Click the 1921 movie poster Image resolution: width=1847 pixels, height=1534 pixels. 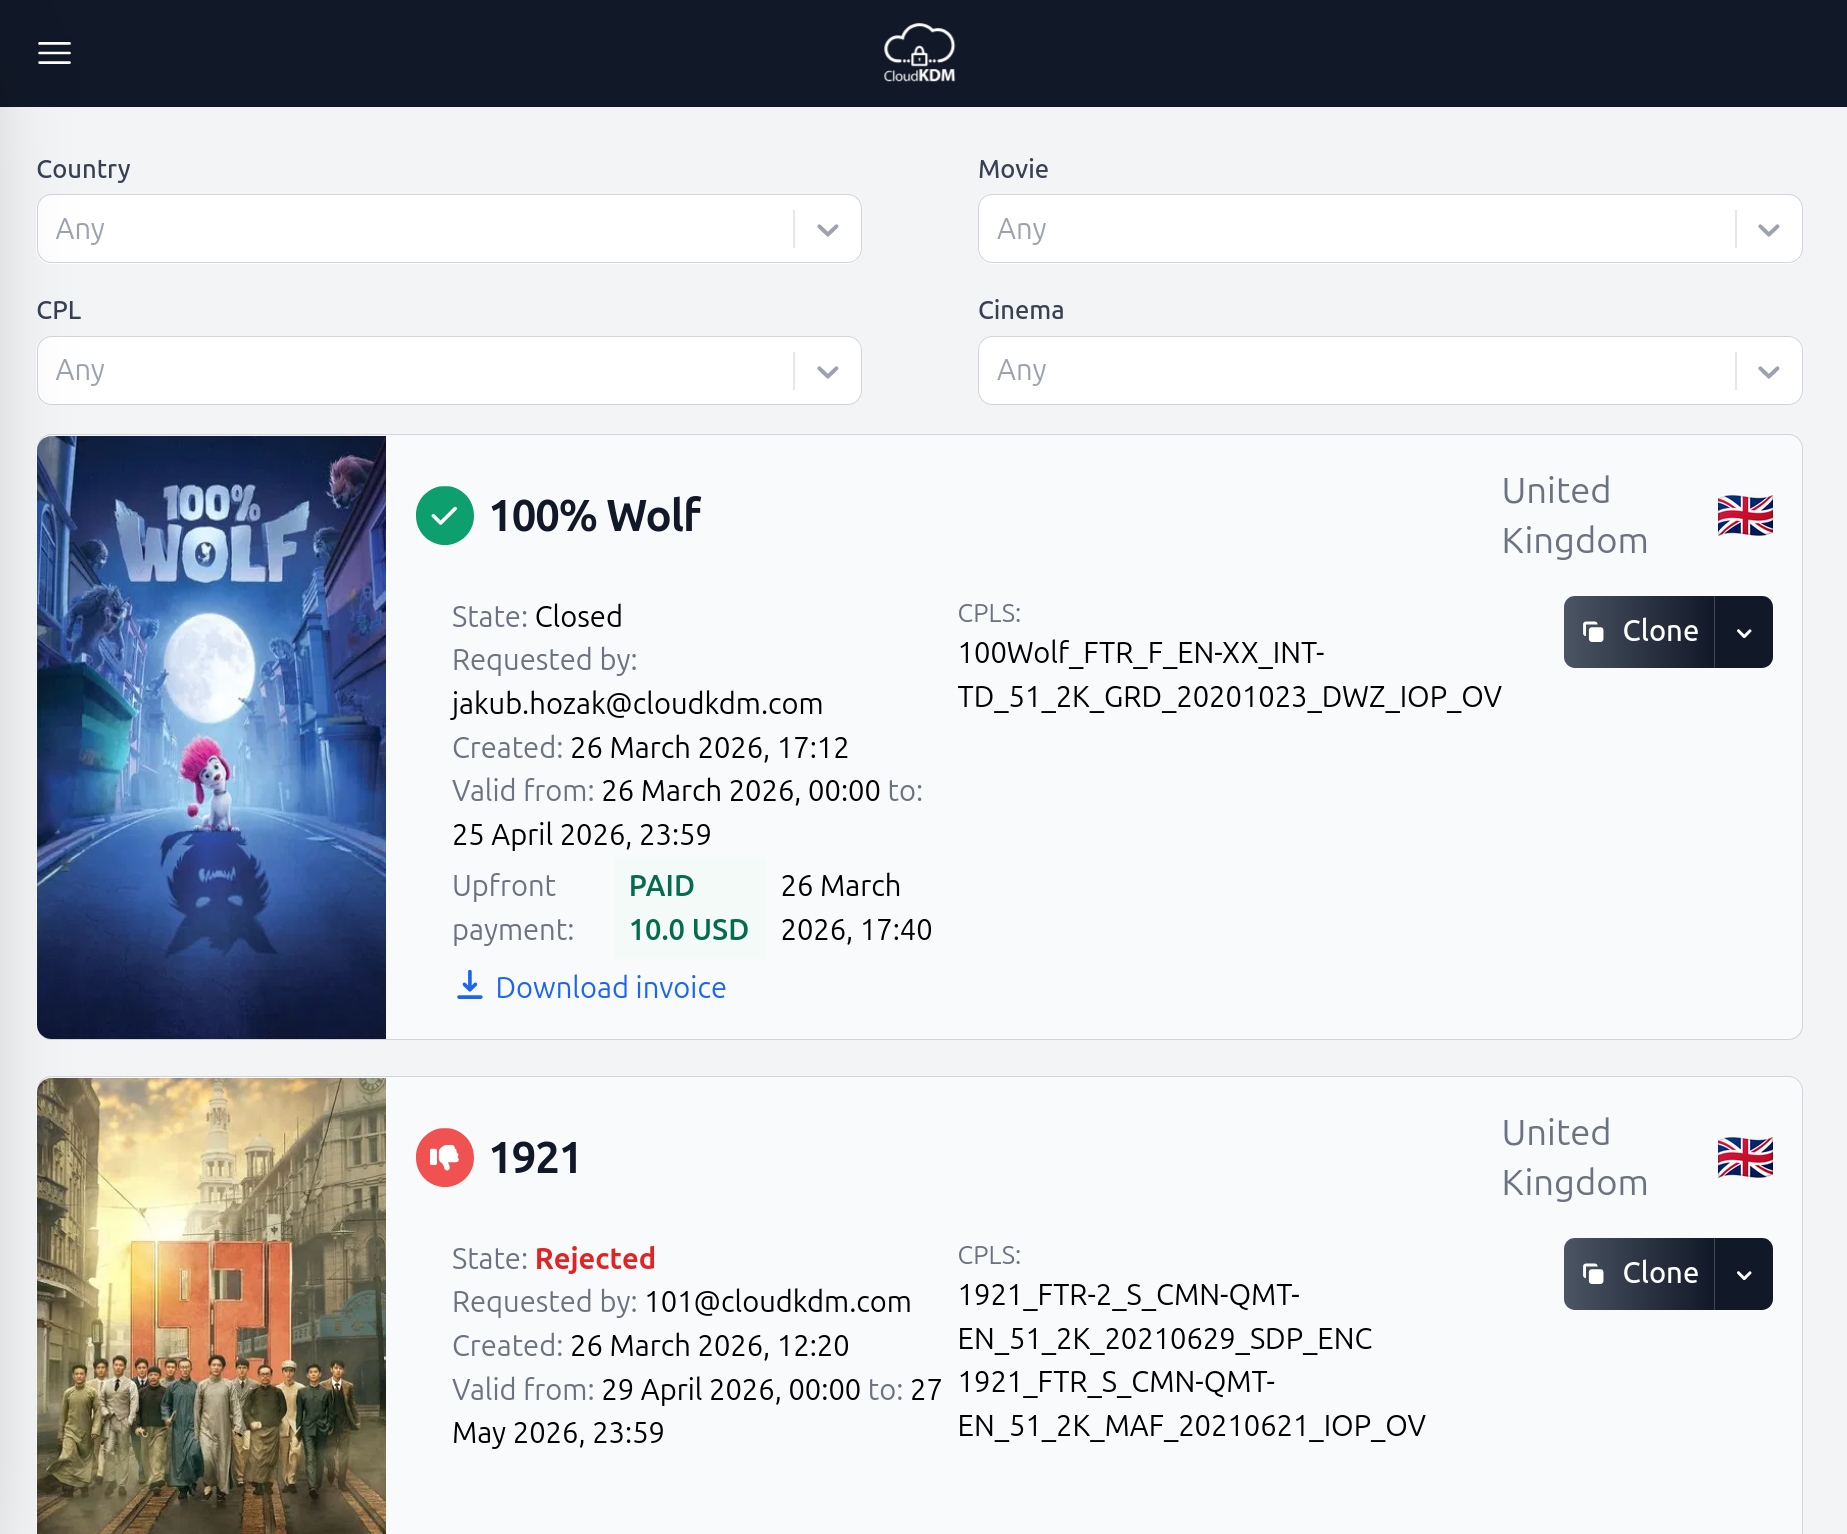pos(211,1305)
